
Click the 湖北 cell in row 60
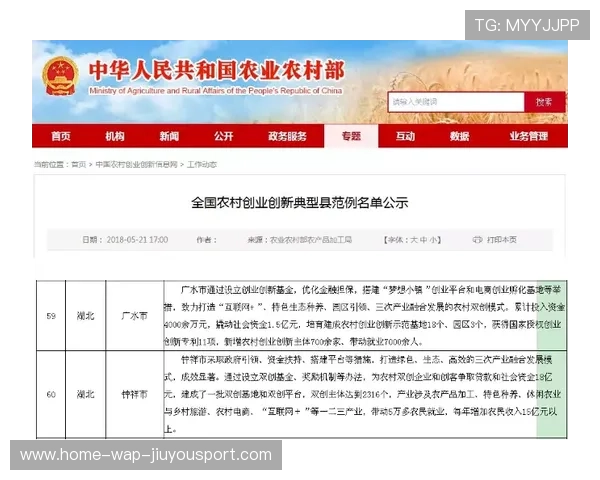(85, 394)
